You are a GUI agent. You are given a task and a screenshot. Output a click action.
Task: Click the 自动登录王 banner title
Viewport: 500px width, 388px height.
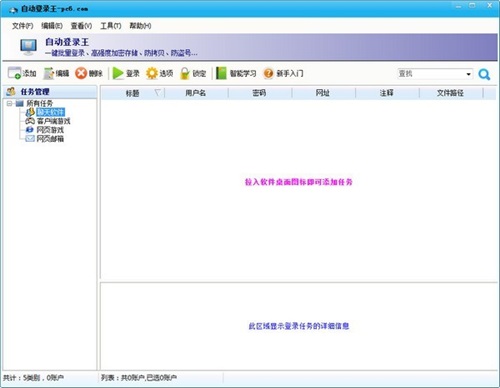pos(67,42)
